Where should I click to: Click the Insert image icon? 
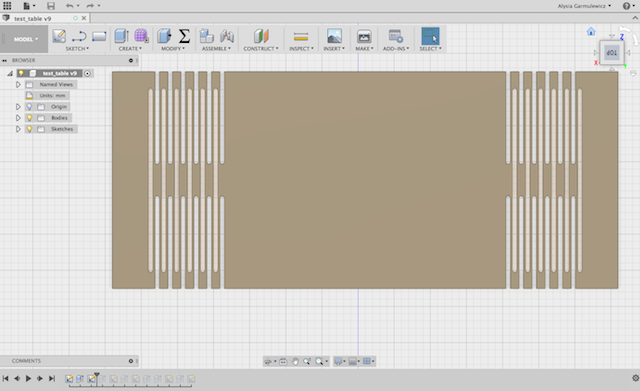coord(334,36)
